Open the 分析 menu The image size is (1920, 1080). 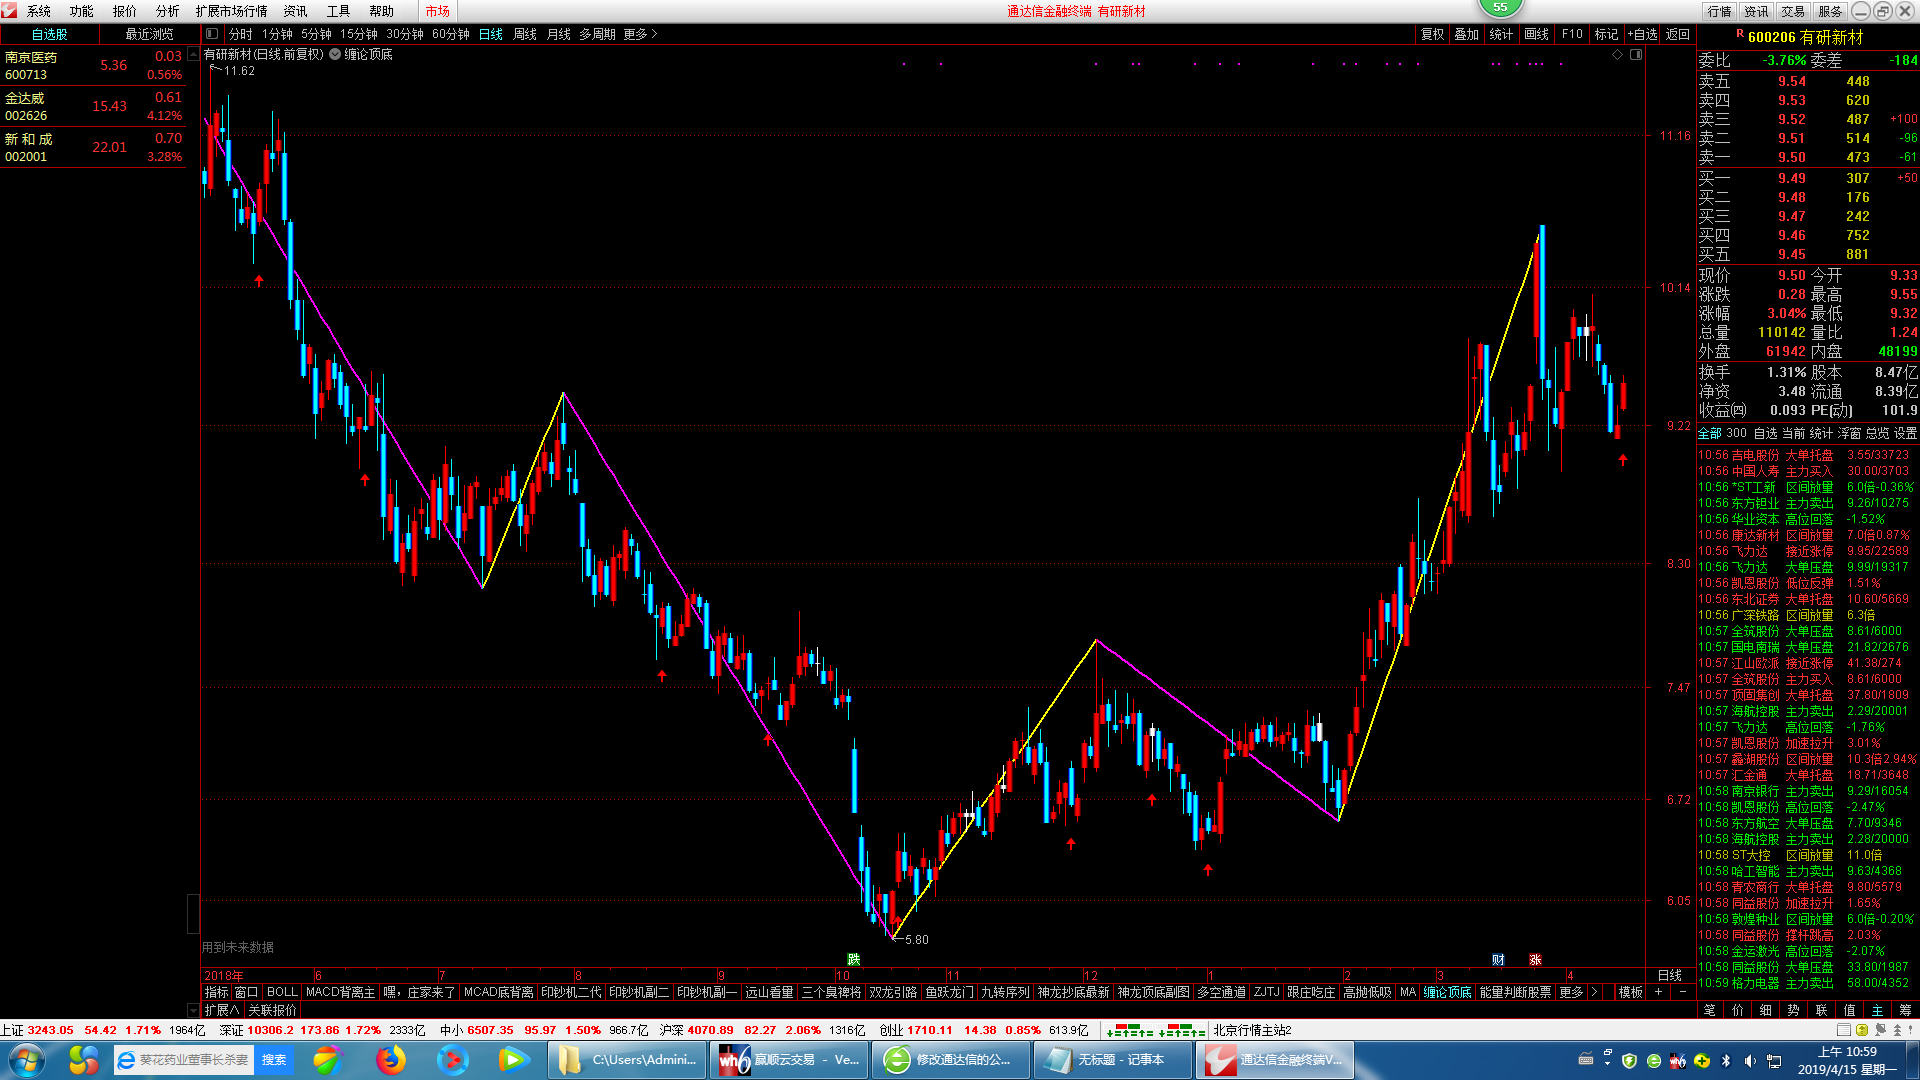tap(167, 11)
